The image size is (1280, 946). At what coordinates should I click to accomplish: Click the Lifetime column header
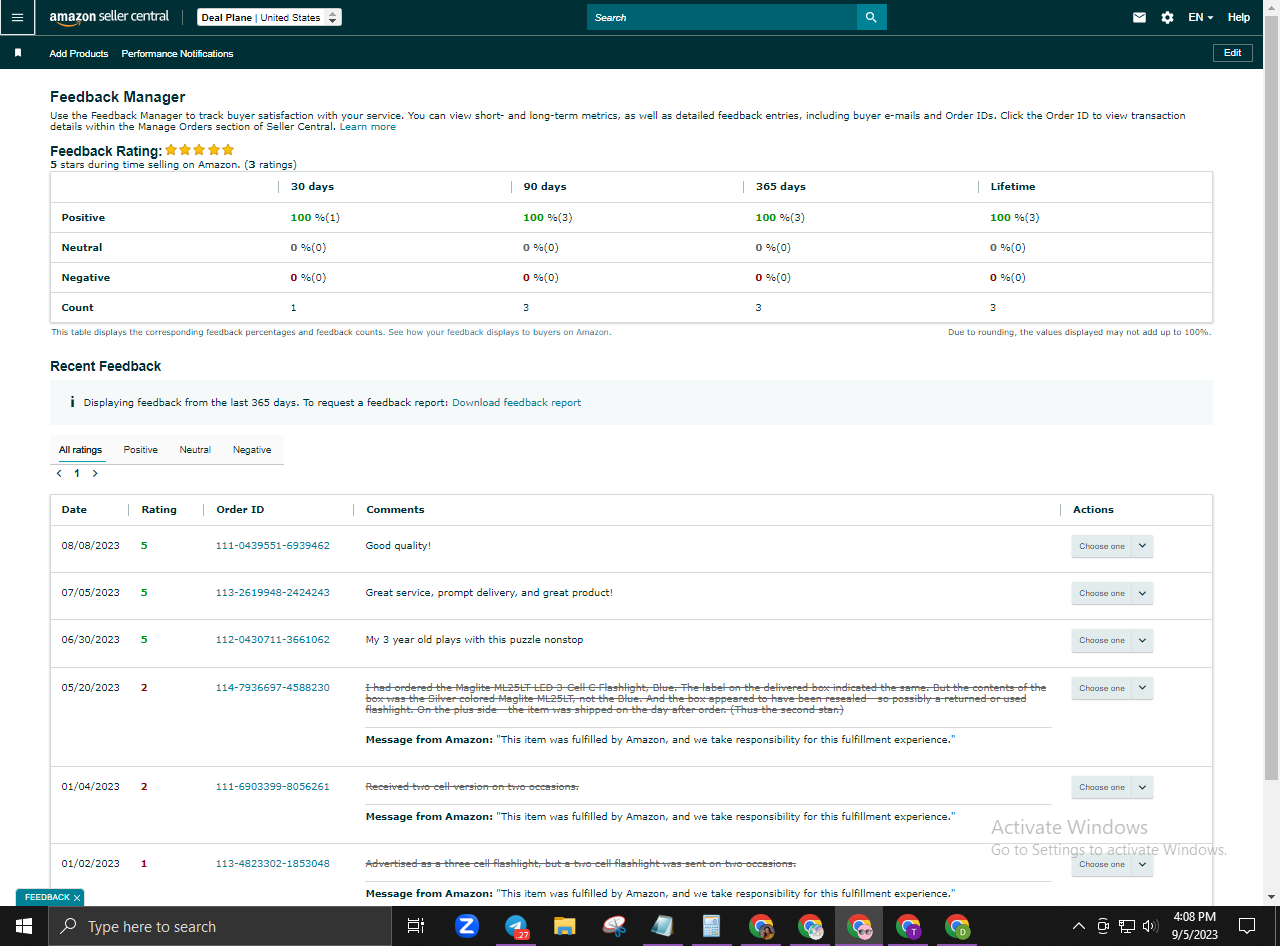tap(1013, 187)
